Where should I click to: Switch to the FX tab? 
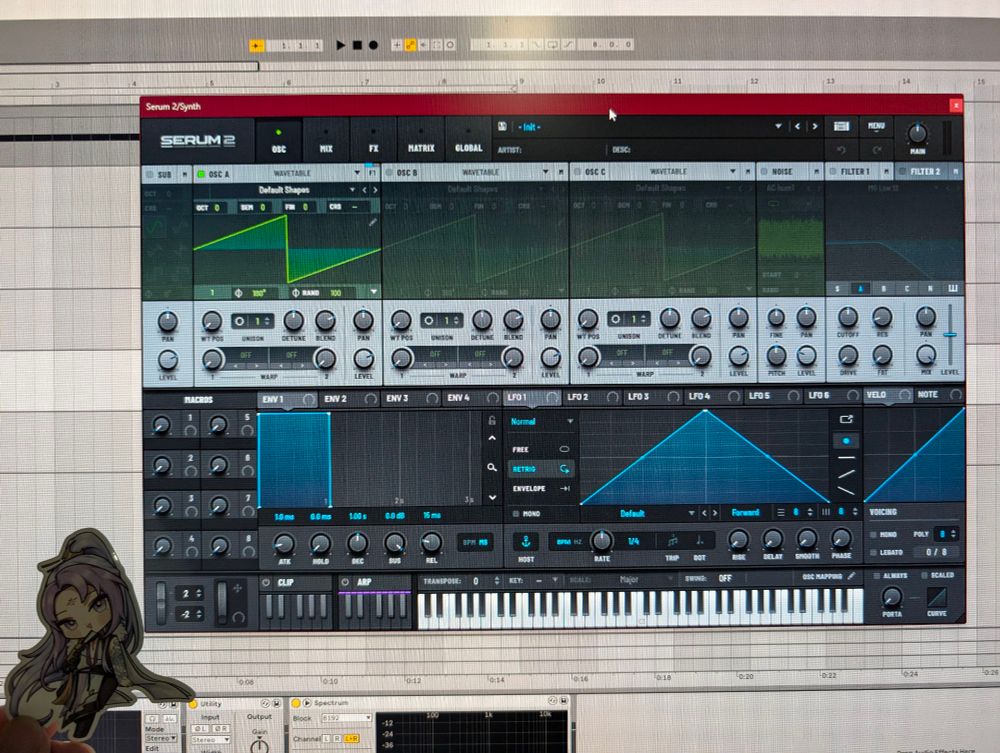point(373,140)
